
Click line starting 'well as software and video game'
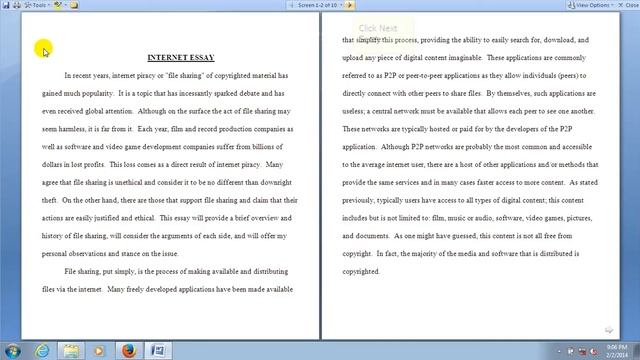click(162, 147)
